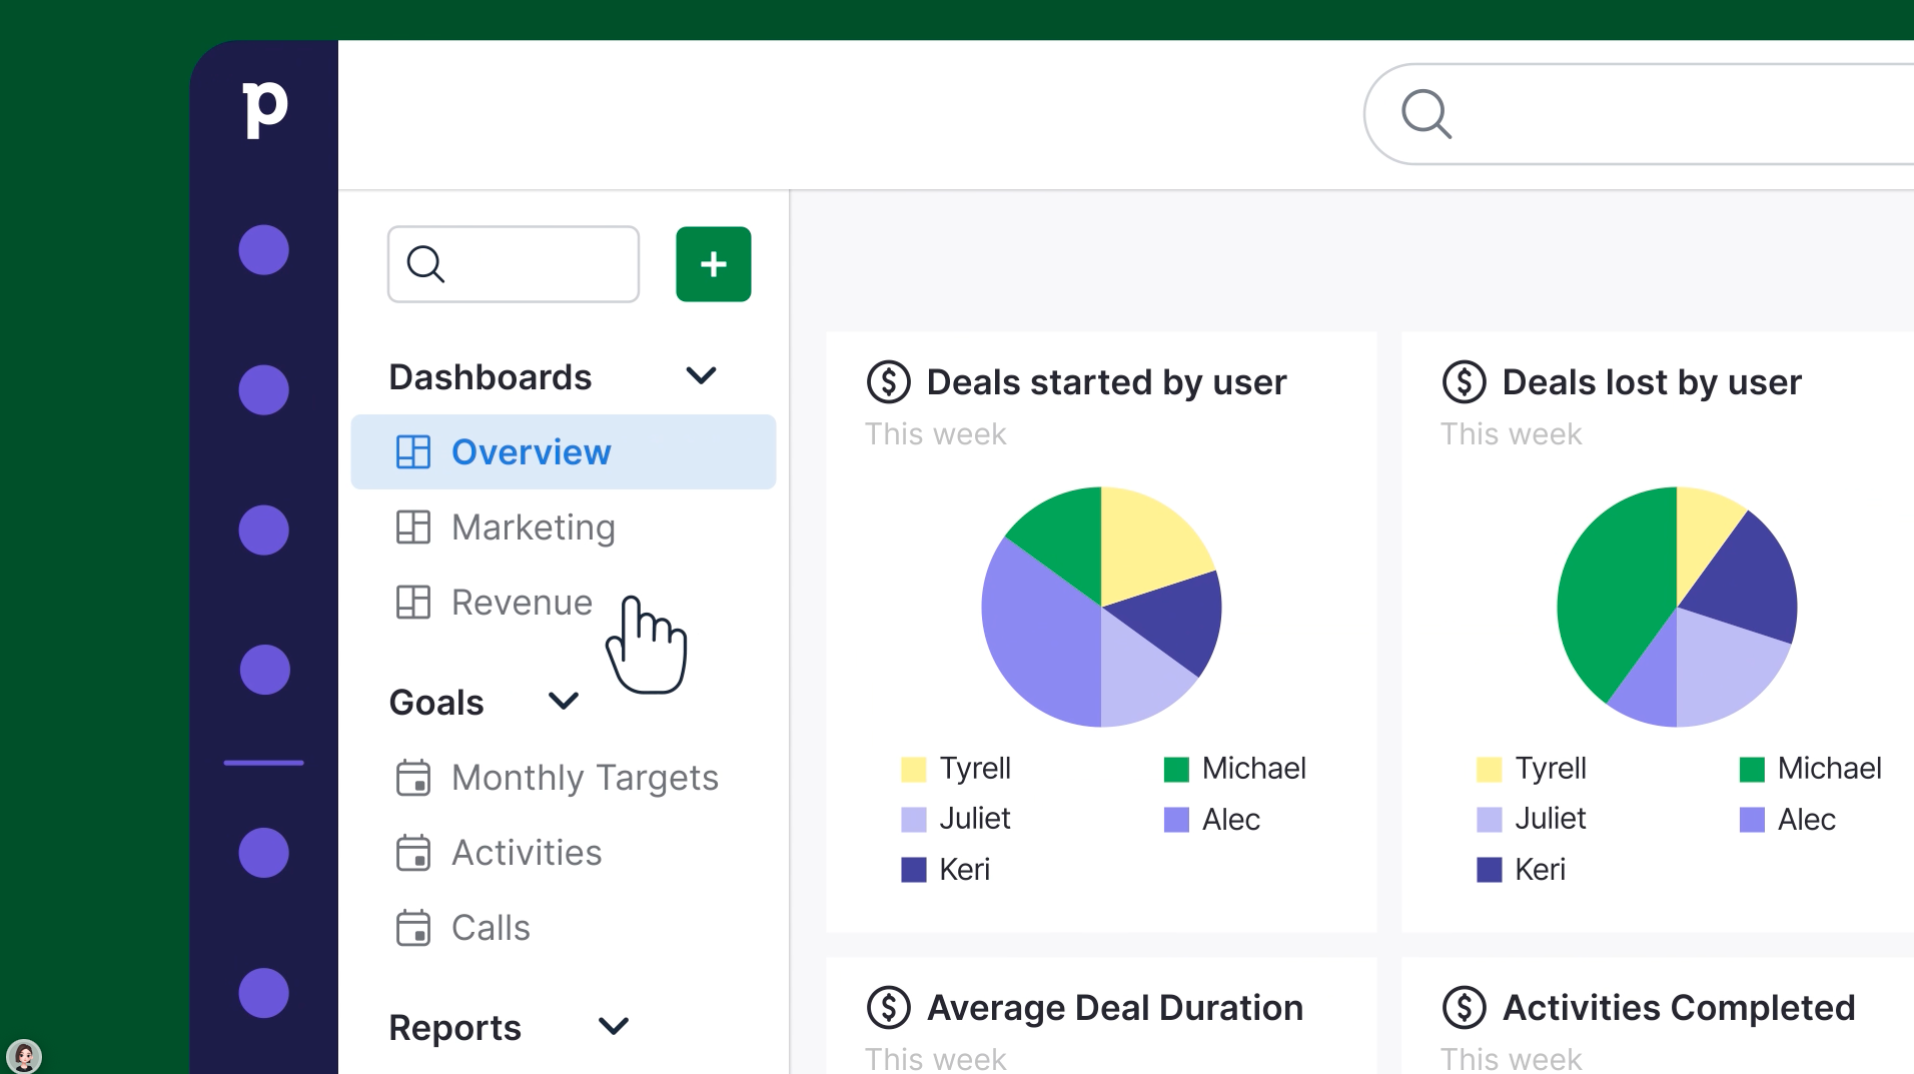Click the Reports section heading
Viewport: 1914px width, 1074px height.
(x=455, y=1027)
